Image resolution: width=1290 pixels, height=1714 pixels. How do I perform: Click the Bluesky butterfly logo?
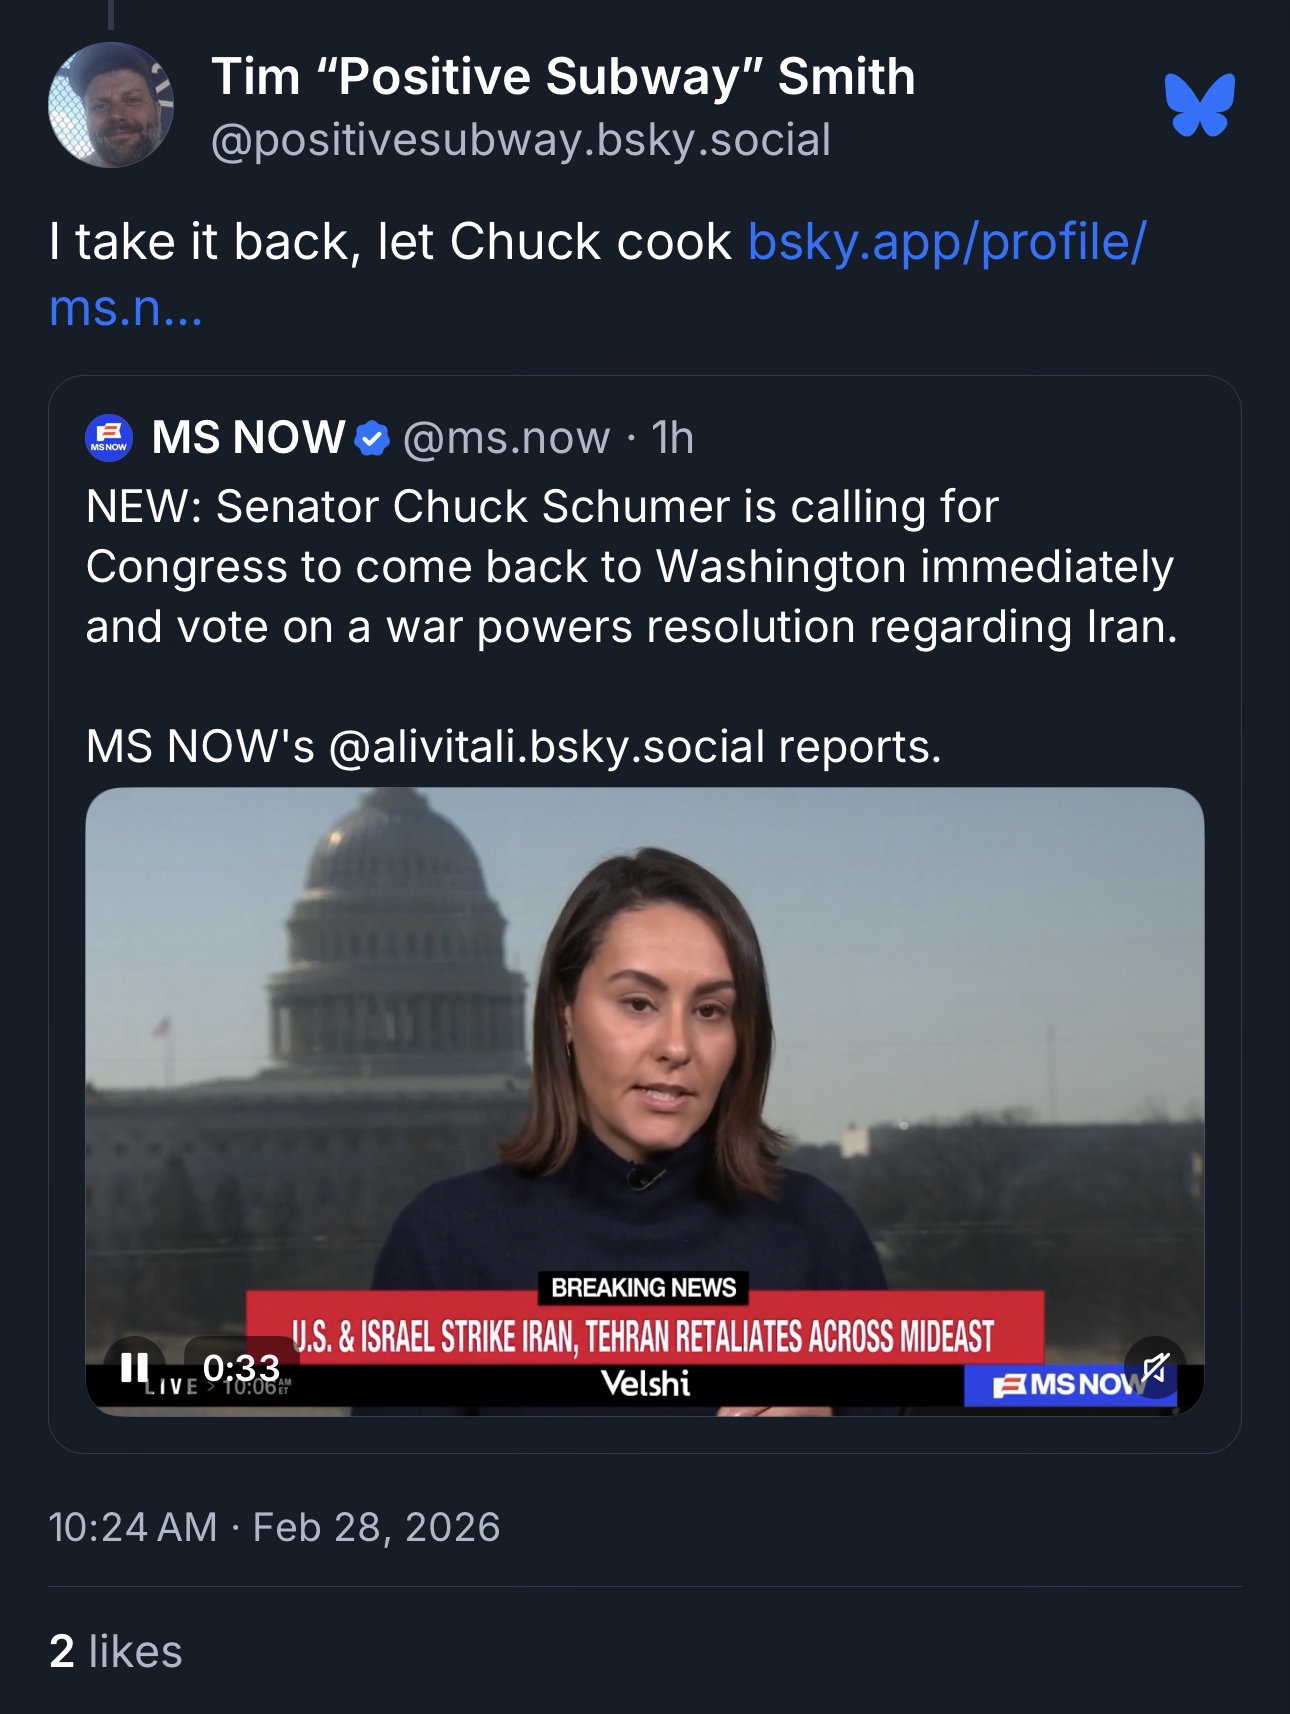coord(1199,105)
